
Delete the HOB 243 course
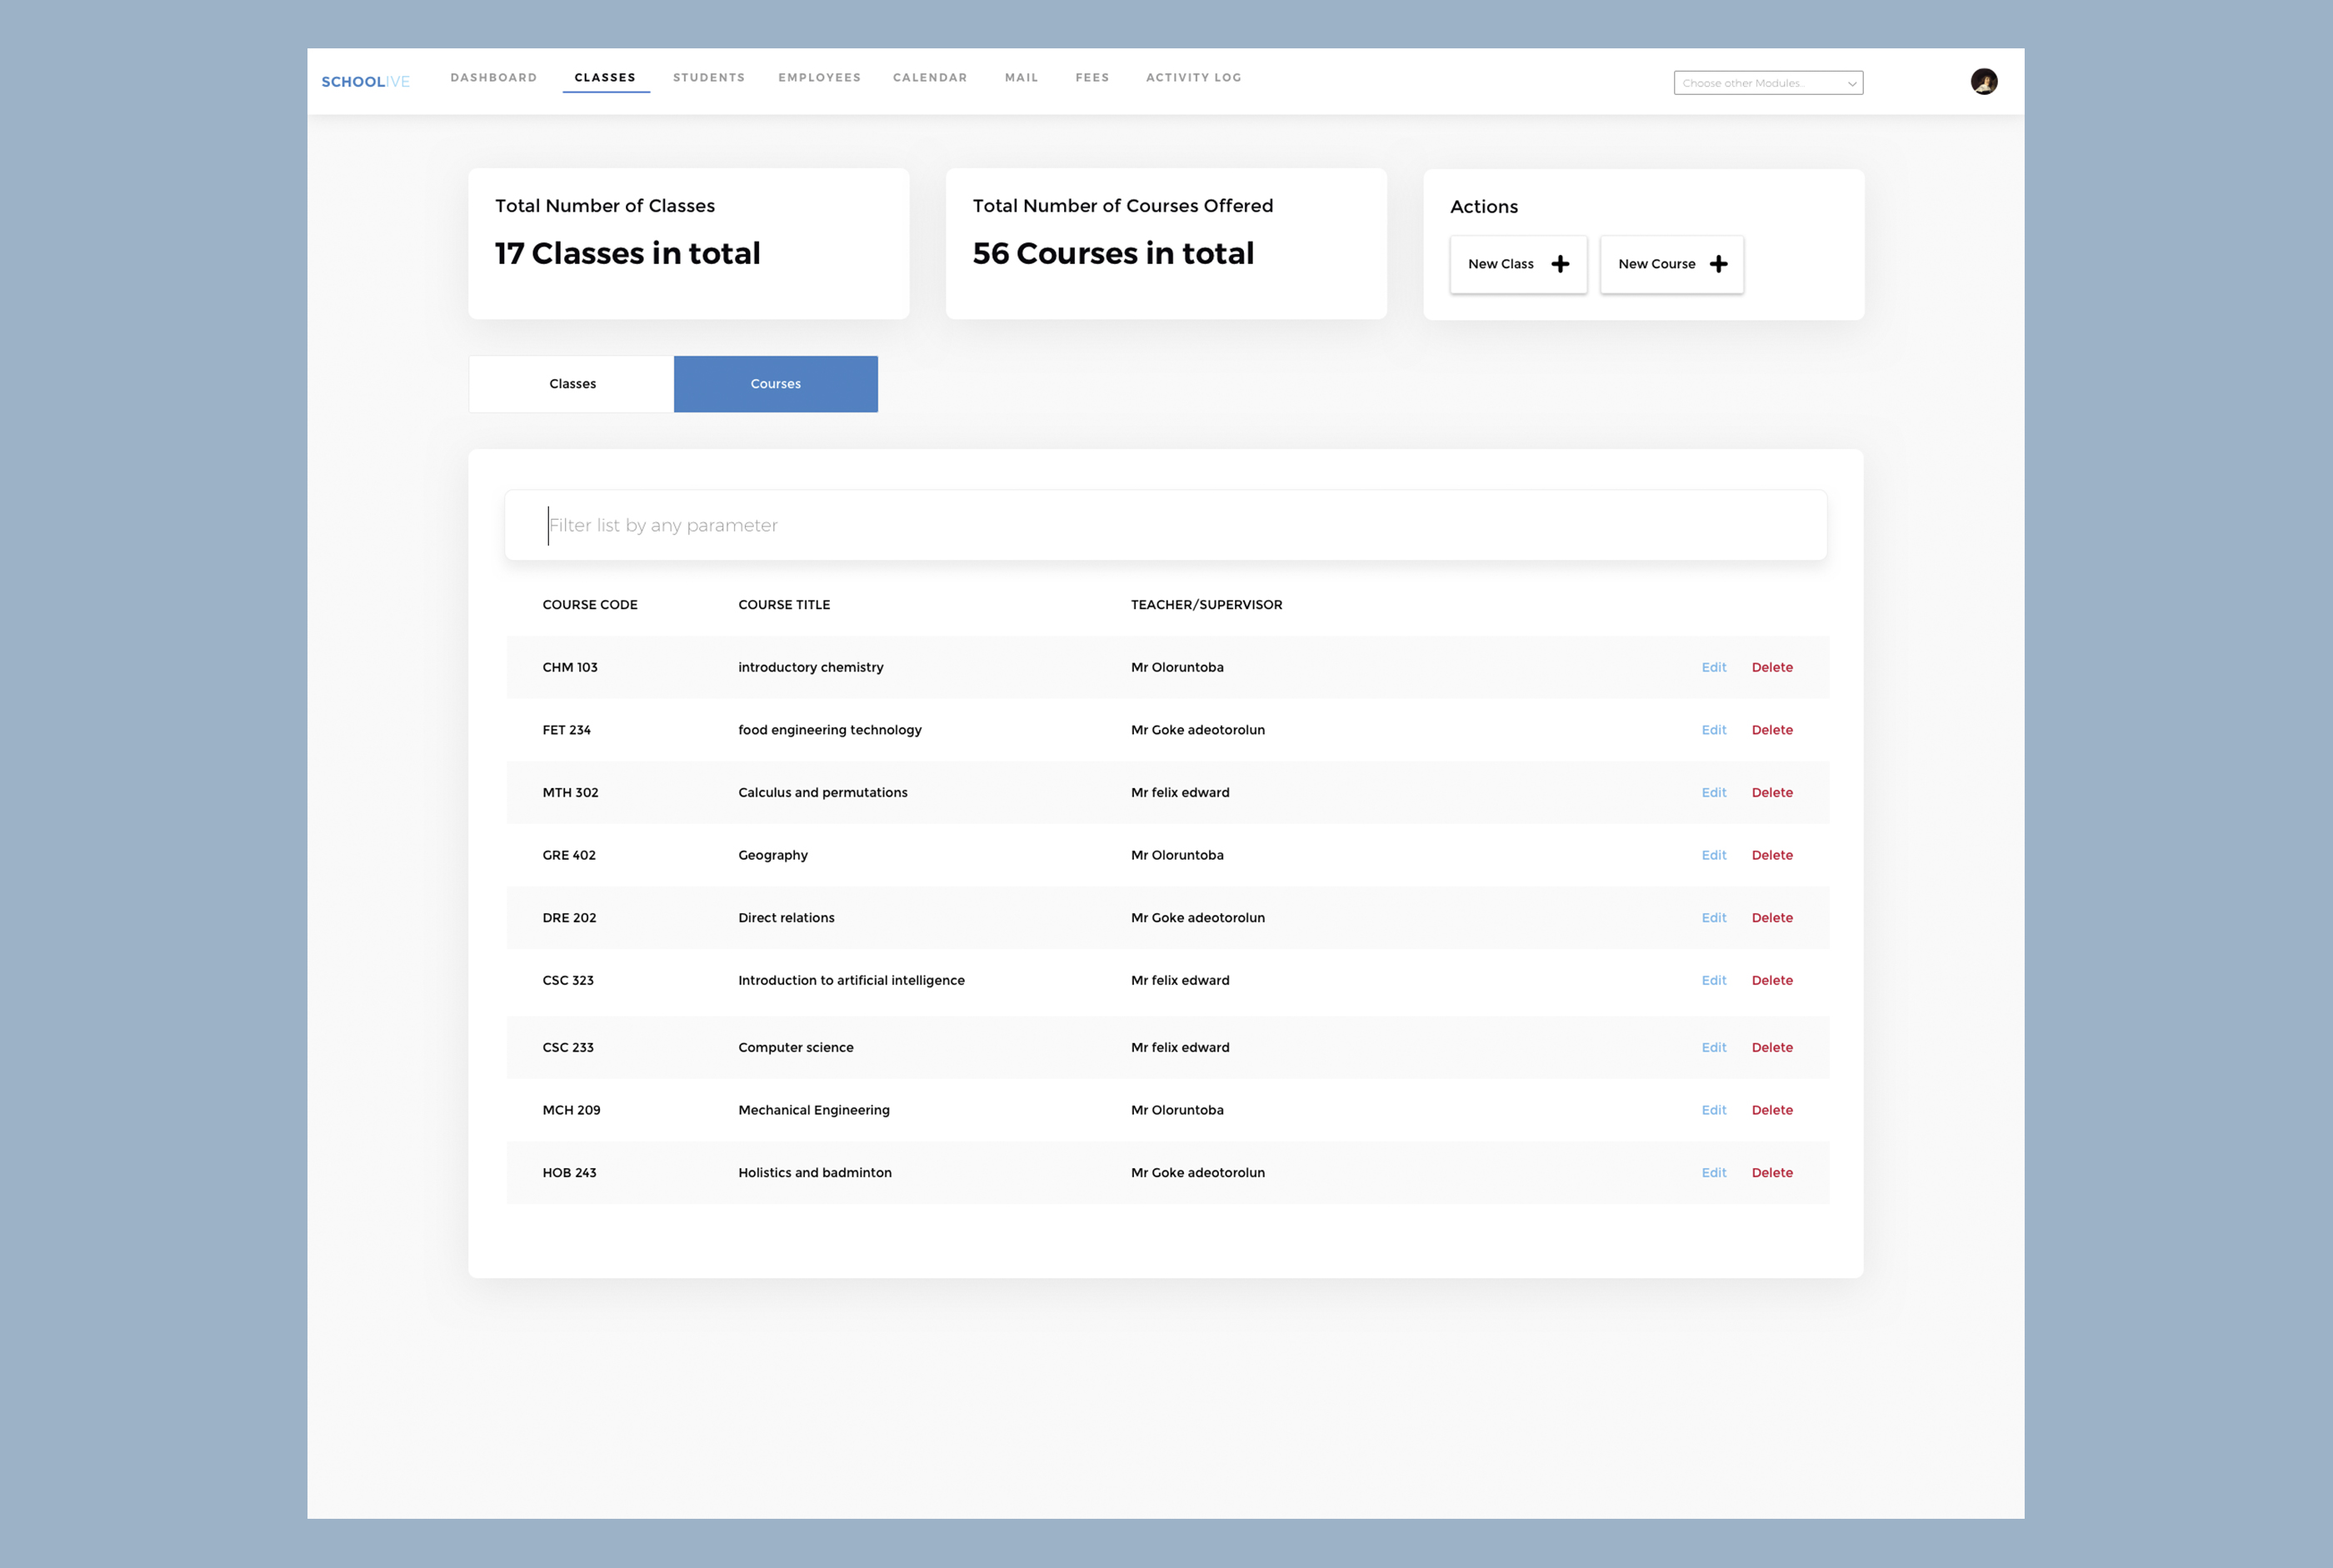pos(1772,1173)
